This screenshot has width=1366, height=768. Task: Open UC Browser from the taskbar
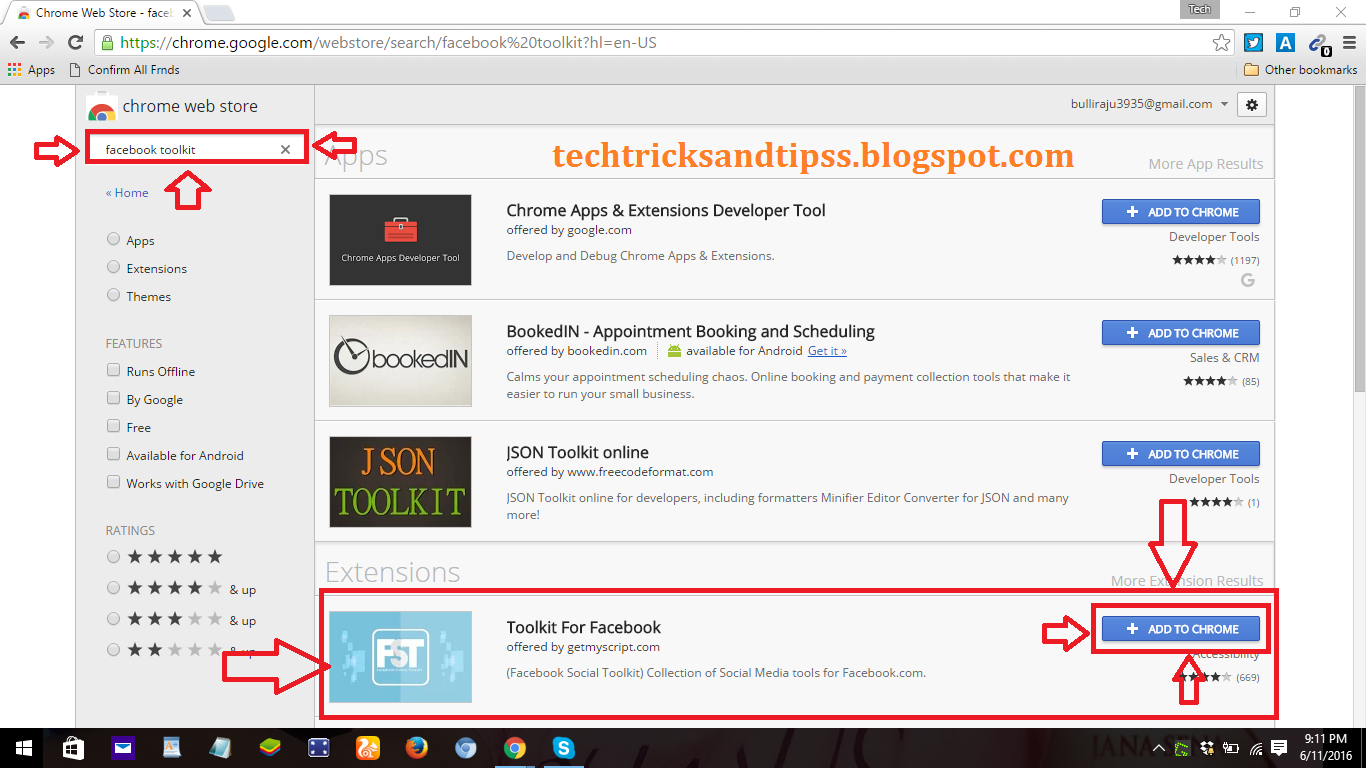(x=368, y=748)
